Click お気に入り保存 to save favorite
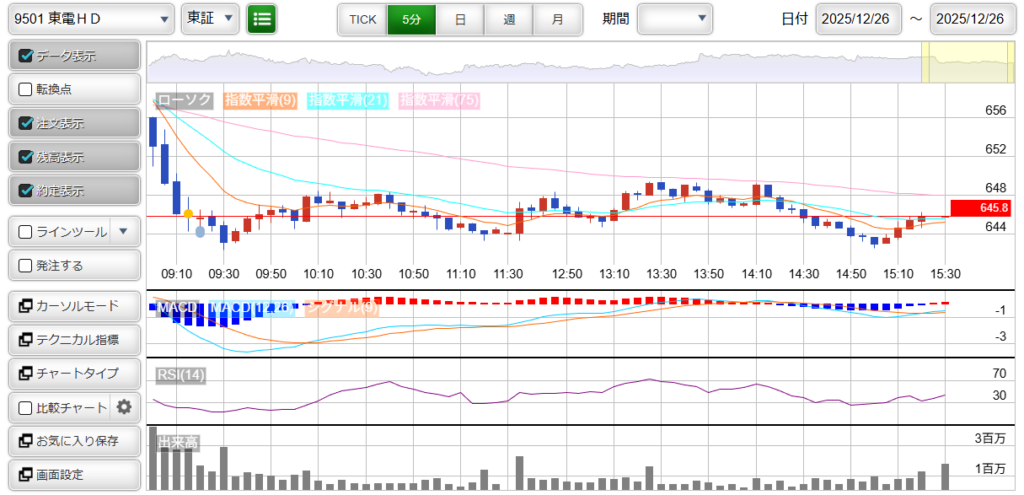This screenshot has width=1024, height=495. (71, 441)
